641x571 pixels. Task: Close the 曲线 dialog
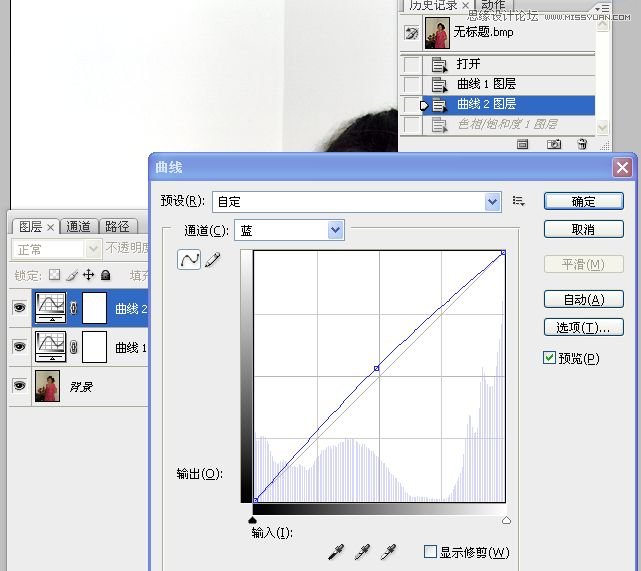(x=622, y=168)
